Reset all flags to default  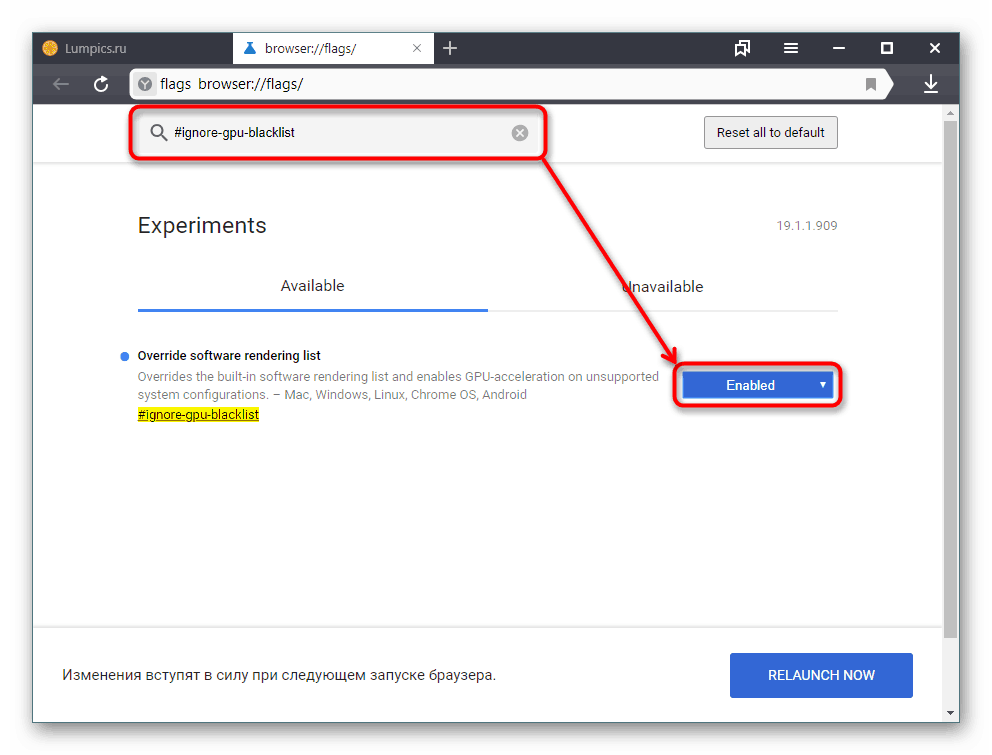click(770, 132)
